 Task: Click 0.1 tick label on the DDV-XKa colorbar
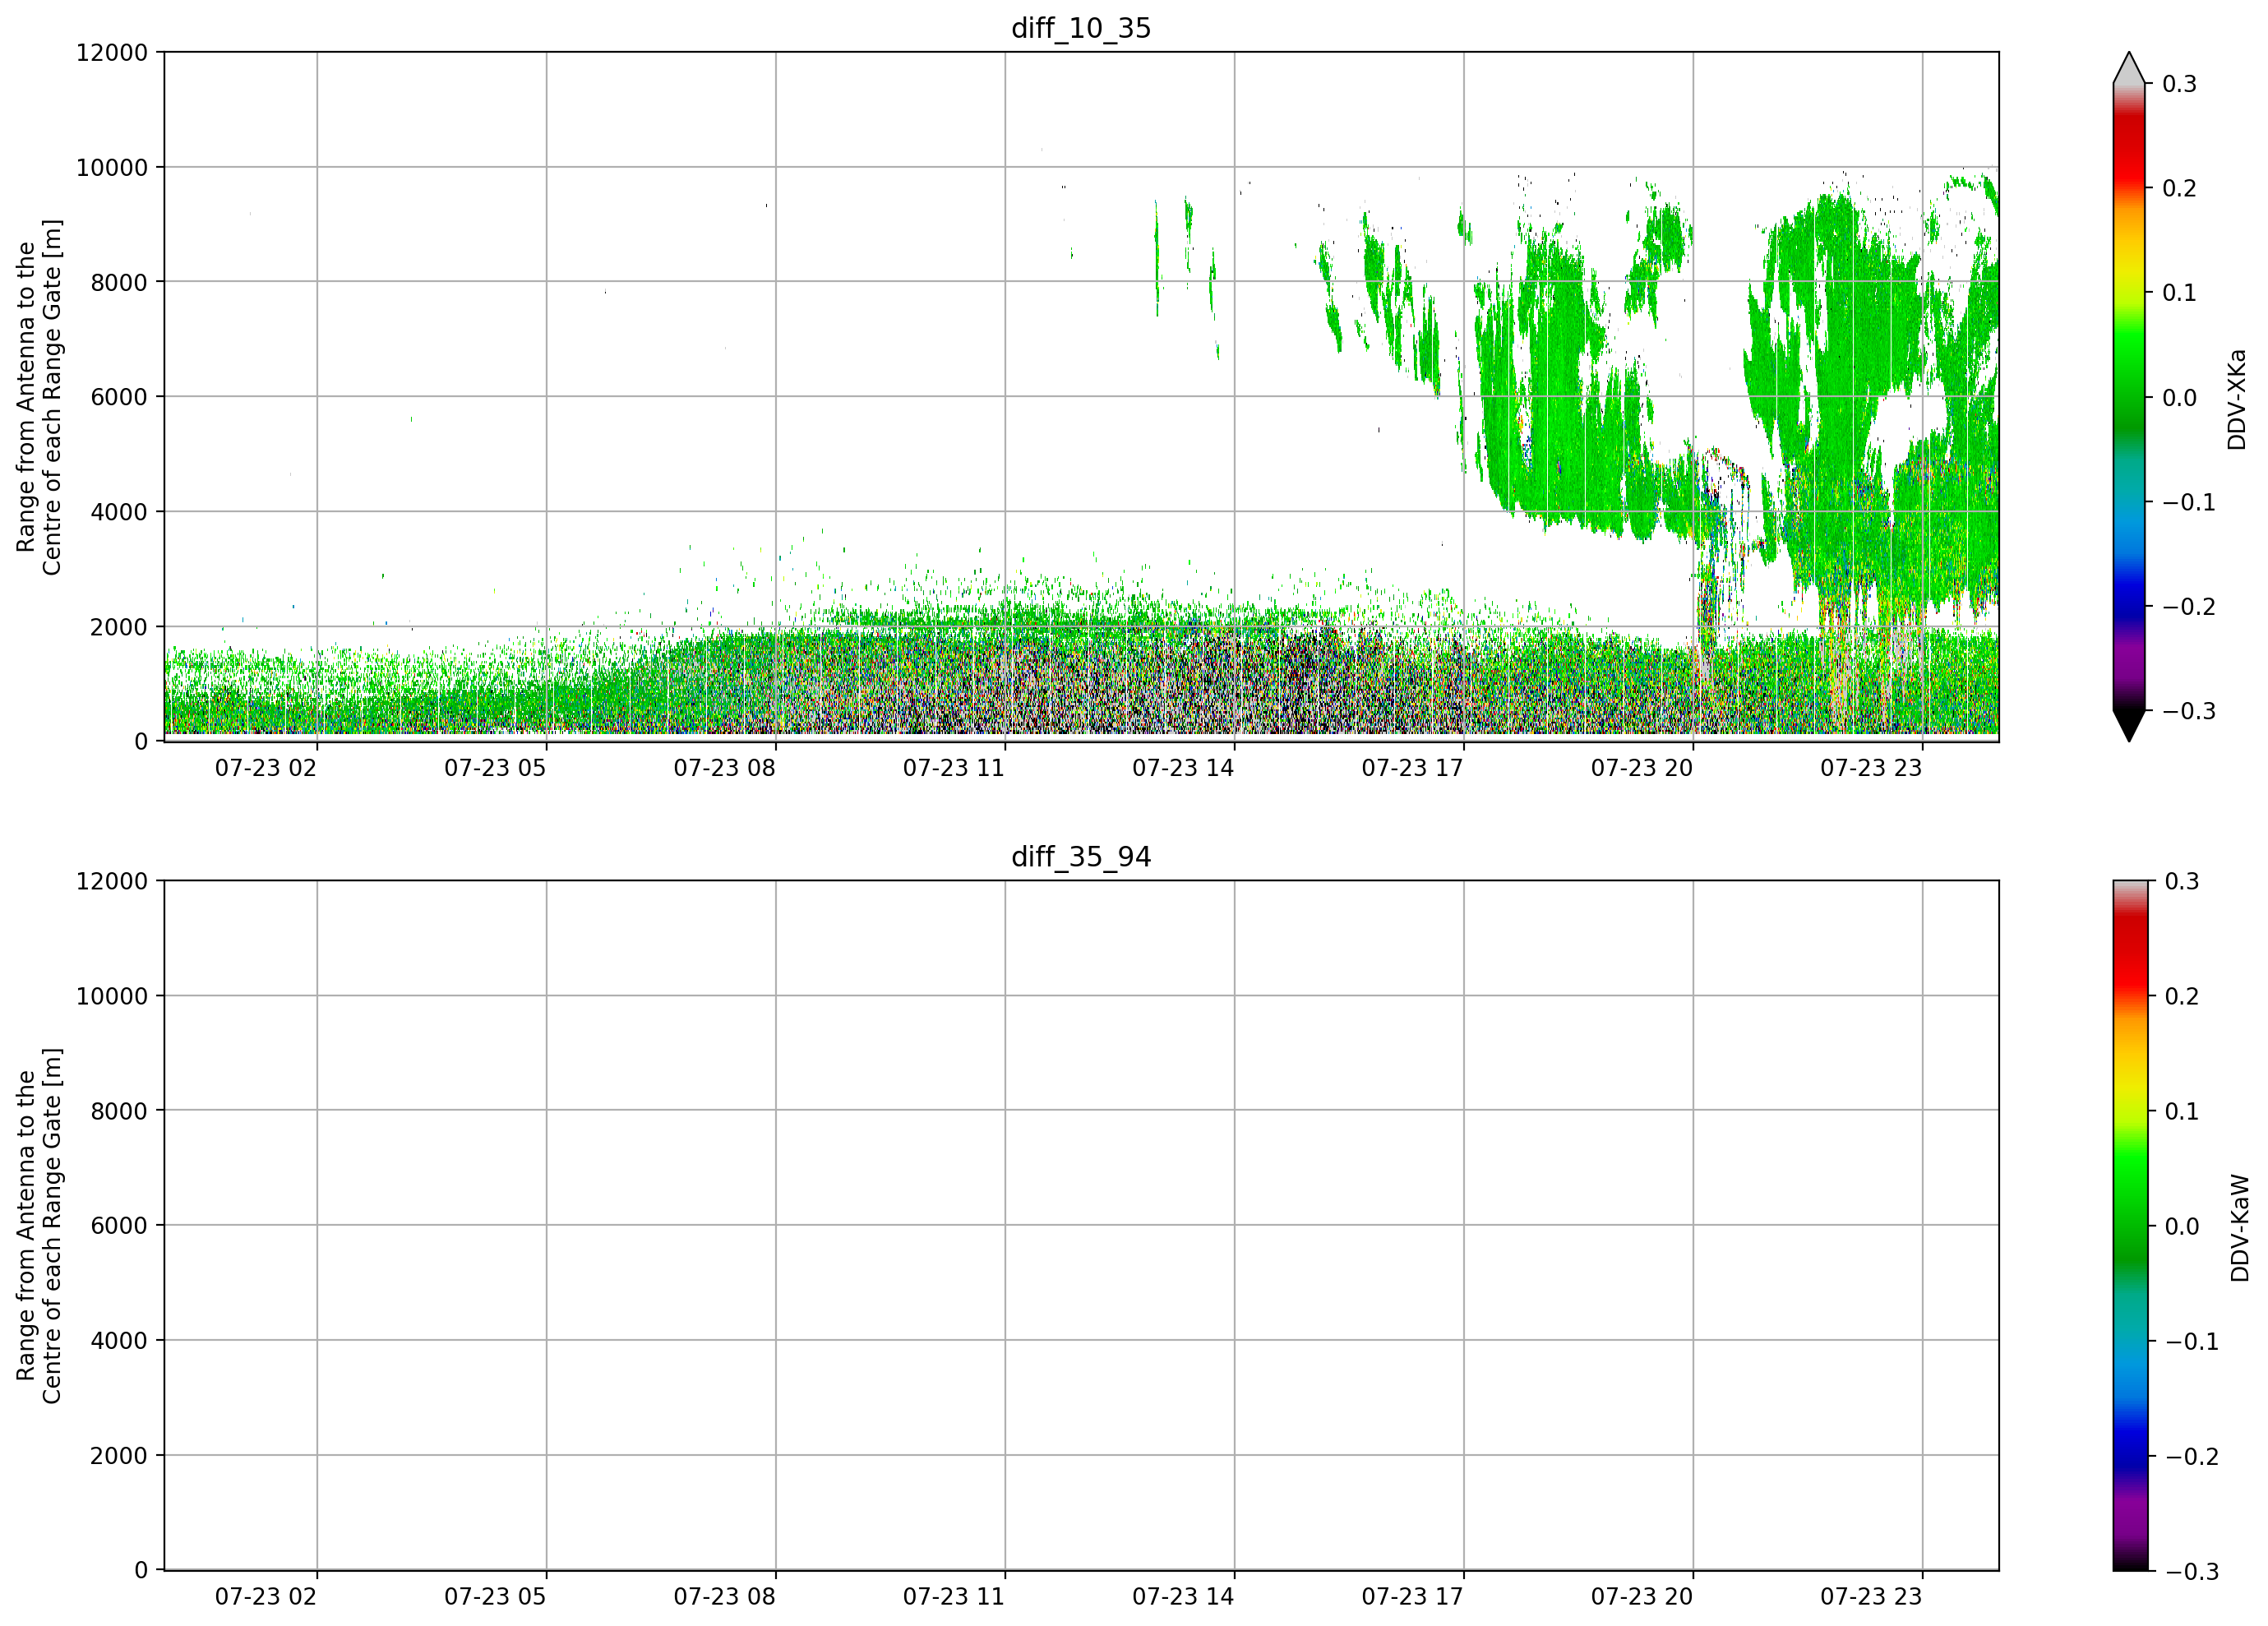[2179, 293]
